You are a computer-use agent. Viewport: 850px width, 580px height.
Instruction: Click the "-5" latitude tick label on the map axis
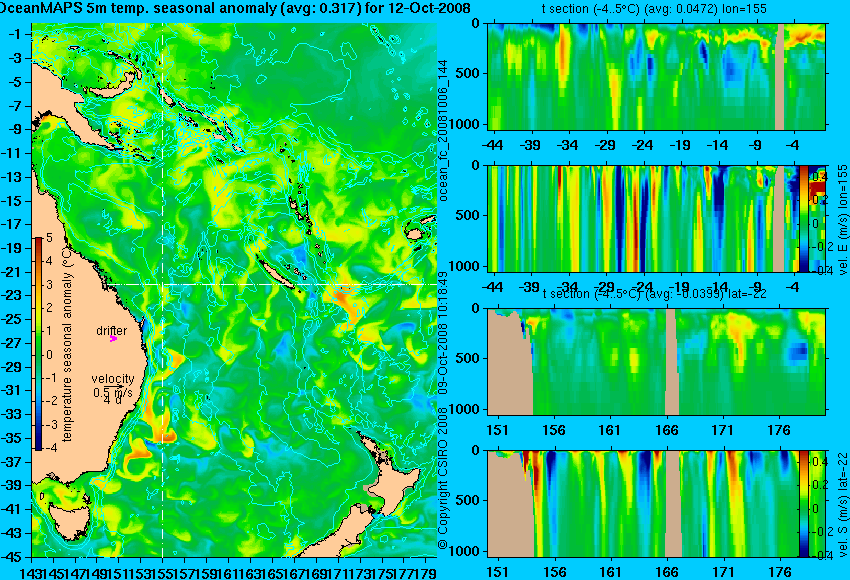tap(16, 82)
